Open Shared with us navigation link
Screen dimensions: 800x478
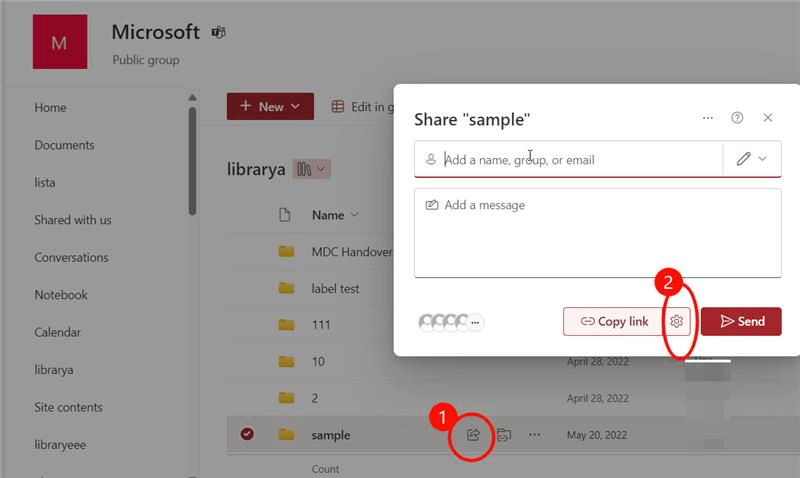coord(73,220)
